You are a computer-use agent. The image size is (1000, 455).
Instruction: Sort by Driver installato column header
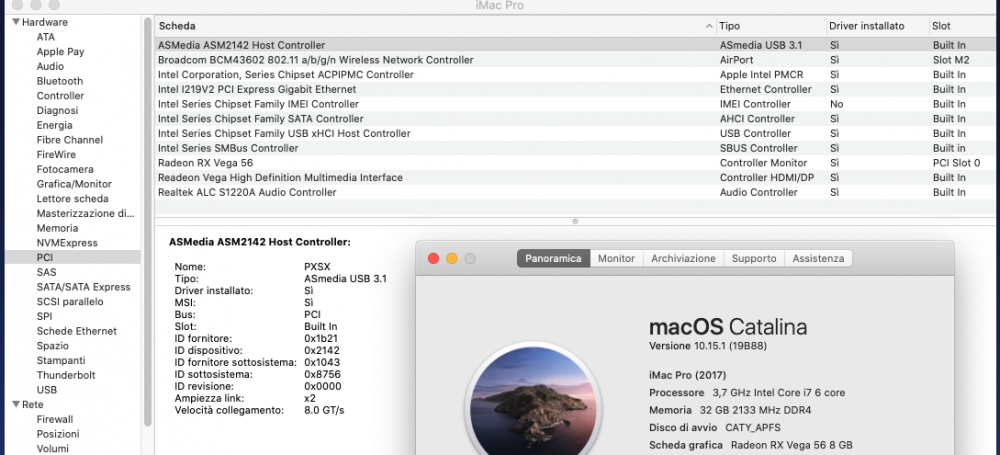point(878,26)
